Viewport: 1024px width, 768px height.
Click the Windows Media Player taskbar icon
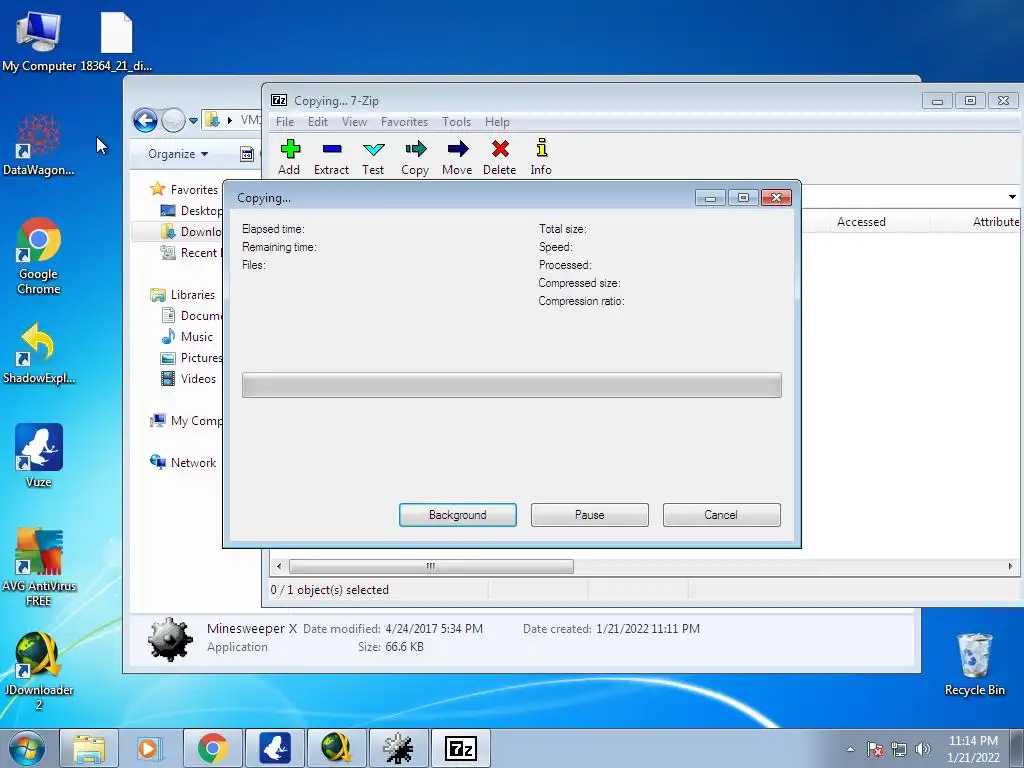pyautogui.click(x=148, y=748)
